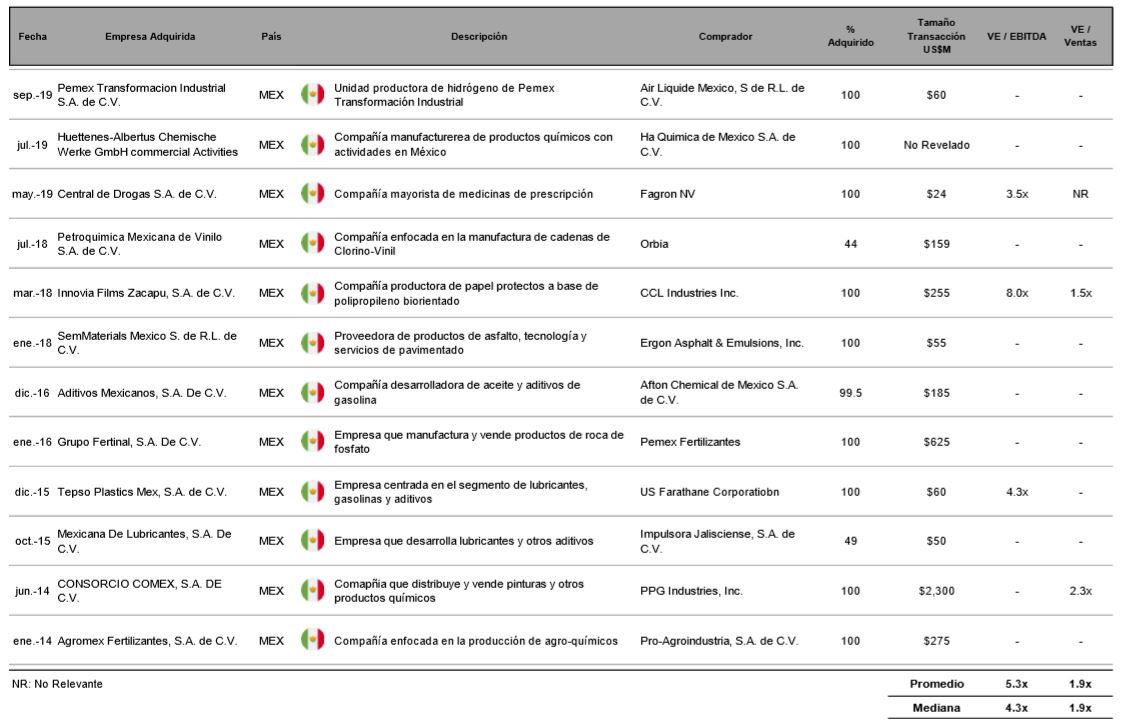
Task: Select buyer 'Ergon Asphalt & Emulsions, Inc.'
Action: (722, 343)
